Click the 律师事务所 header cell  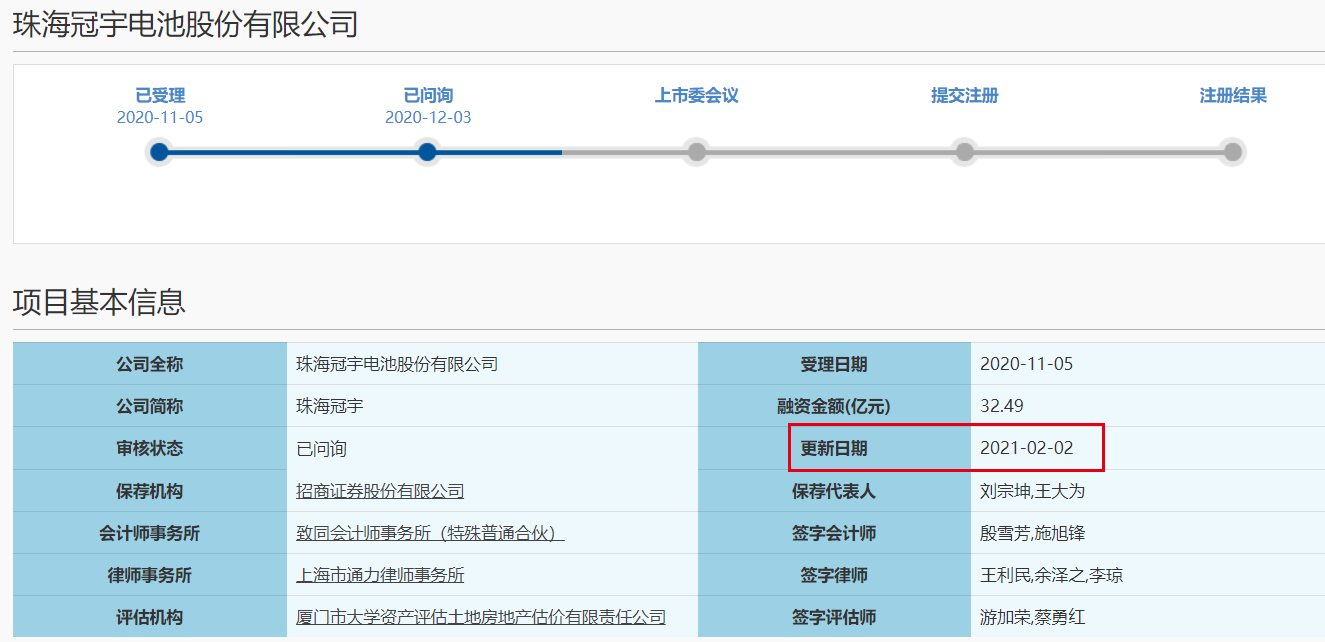150,575
